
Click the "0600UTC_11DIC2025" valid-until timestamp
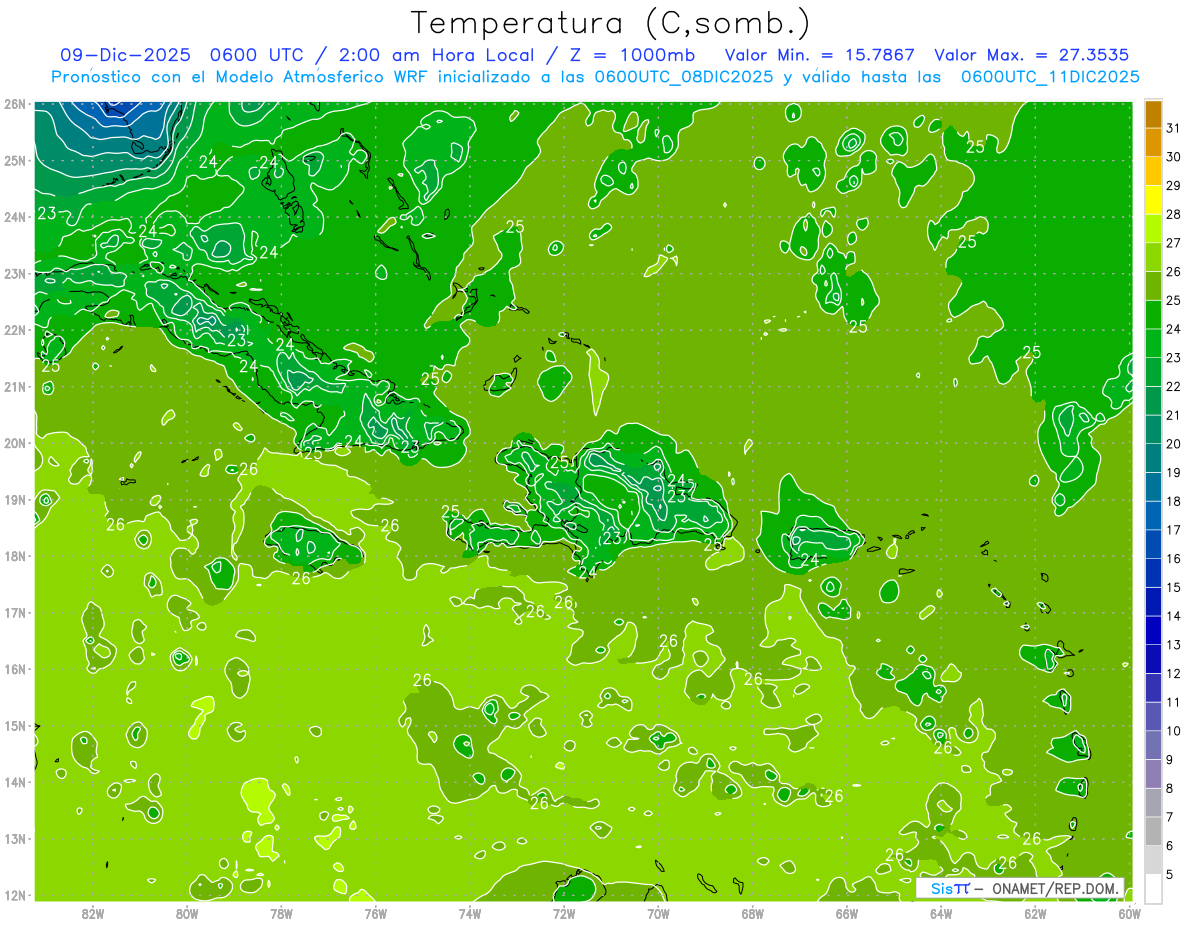[x=1050, y=76]
